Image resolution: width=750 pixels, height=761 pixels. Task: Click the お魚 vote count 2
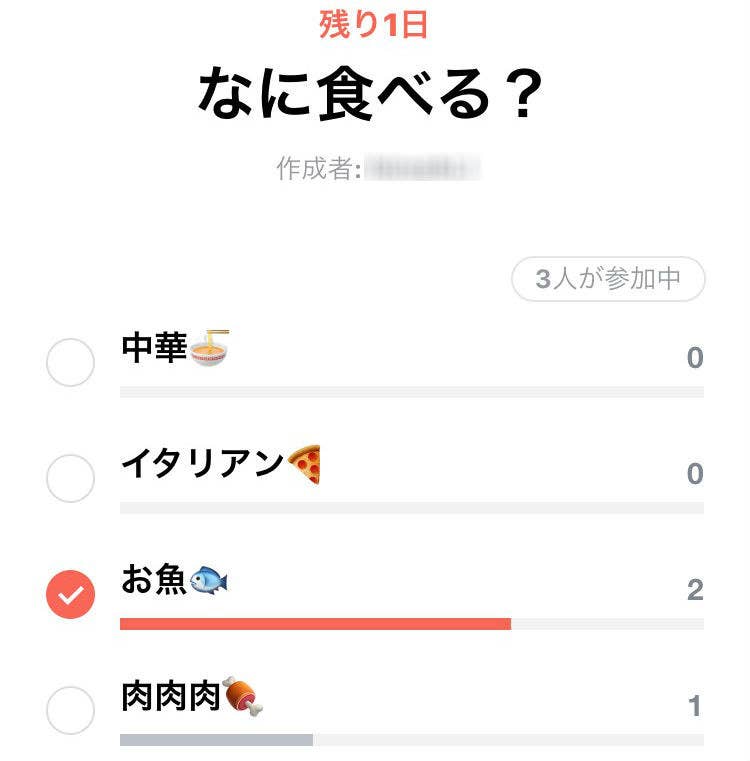click(x=695, y=590)
